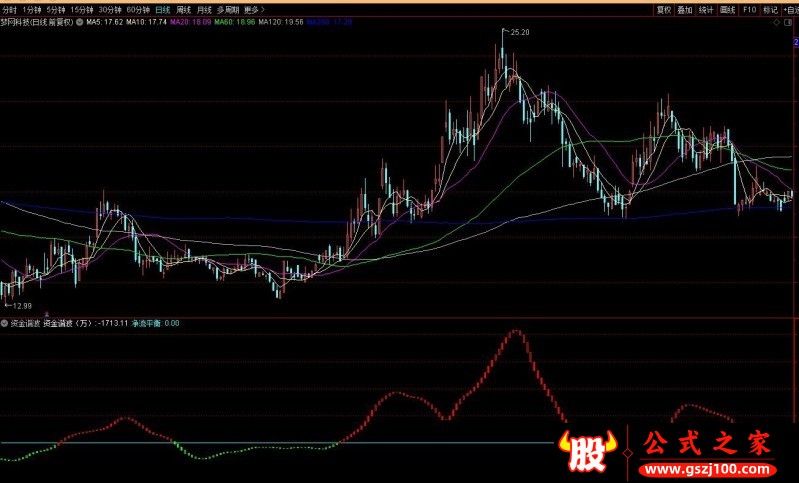Click the 资金谐波（万）: -1713.11 value
The width and height of the screenshot is (799, 483).
click(86, 323)
